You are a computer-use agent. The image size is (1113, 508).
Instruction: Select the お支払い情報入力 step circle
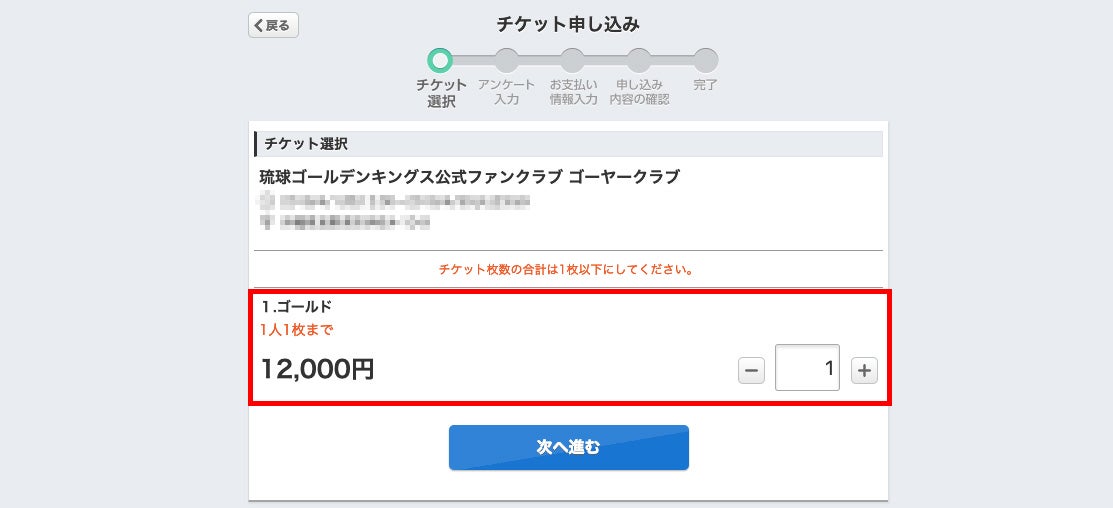[573, 61]
